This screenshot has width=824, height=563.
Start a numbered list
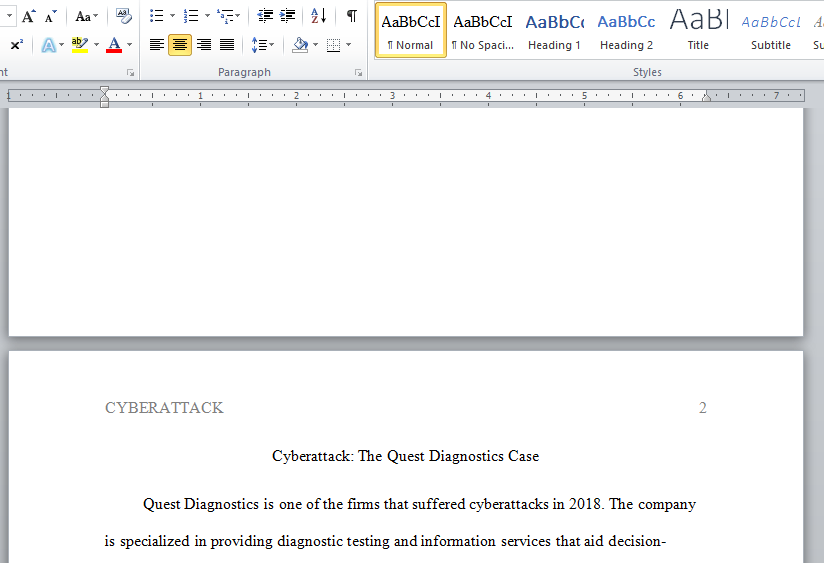(191, 16)
